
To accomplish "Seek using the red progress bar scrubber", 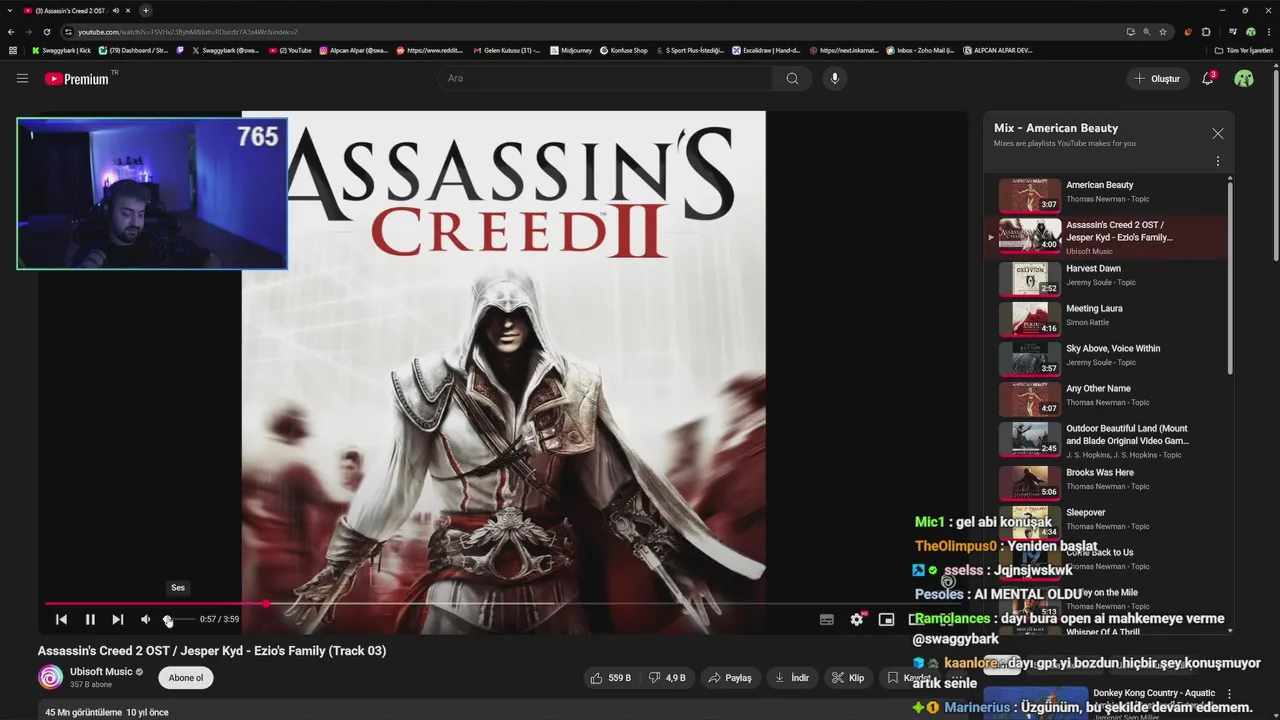I will tap(266, 603).
